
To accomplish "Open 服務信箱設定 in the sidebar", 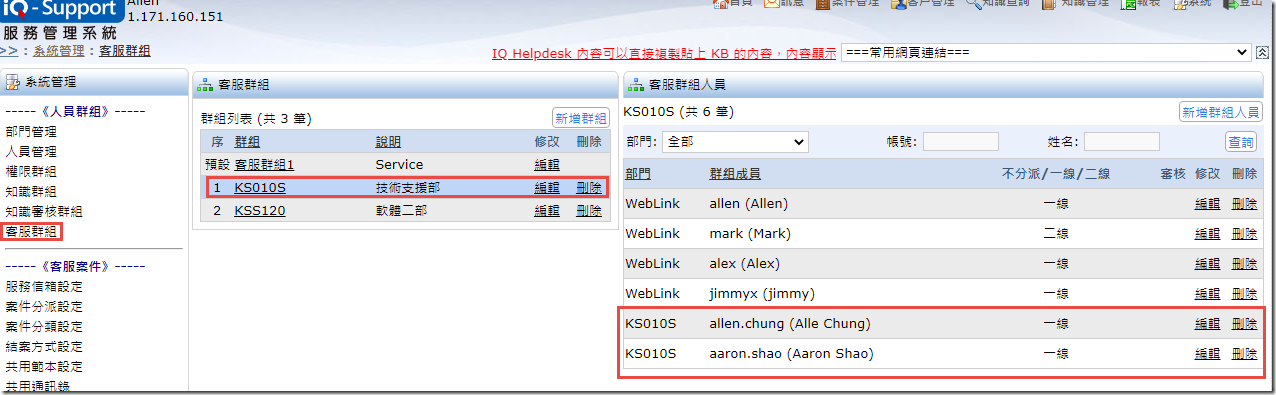I will (44, 286).
